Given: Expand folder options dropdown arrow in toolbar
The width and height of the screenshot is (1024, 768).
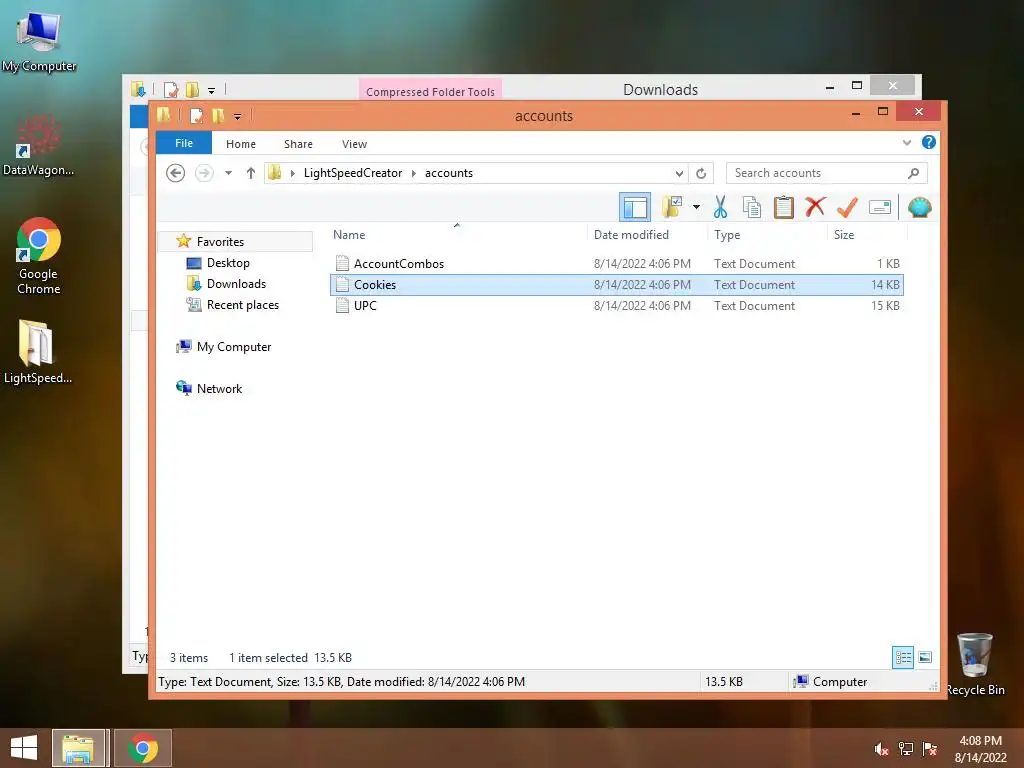Looking at the screenshot, I should coord(696,207).
